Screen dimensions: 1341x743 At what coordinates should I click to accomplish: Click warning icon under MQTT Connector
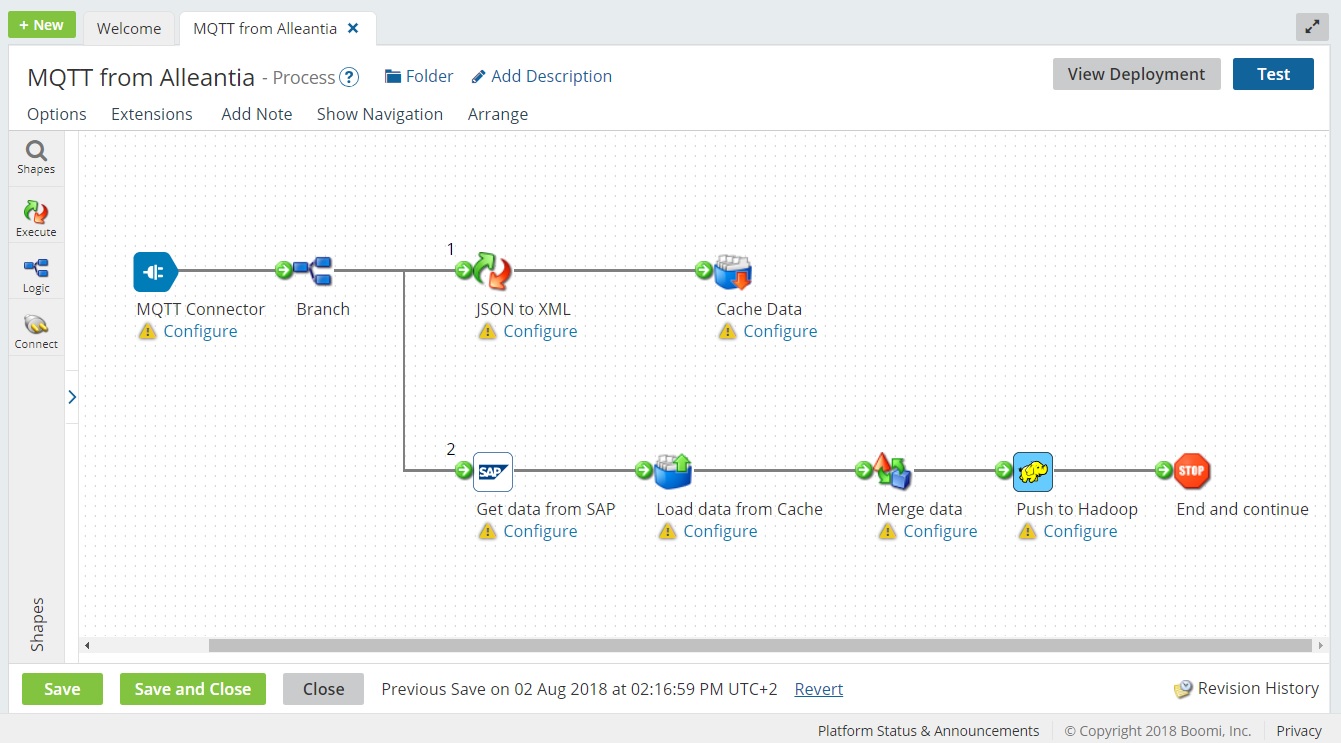coord(148,331)
